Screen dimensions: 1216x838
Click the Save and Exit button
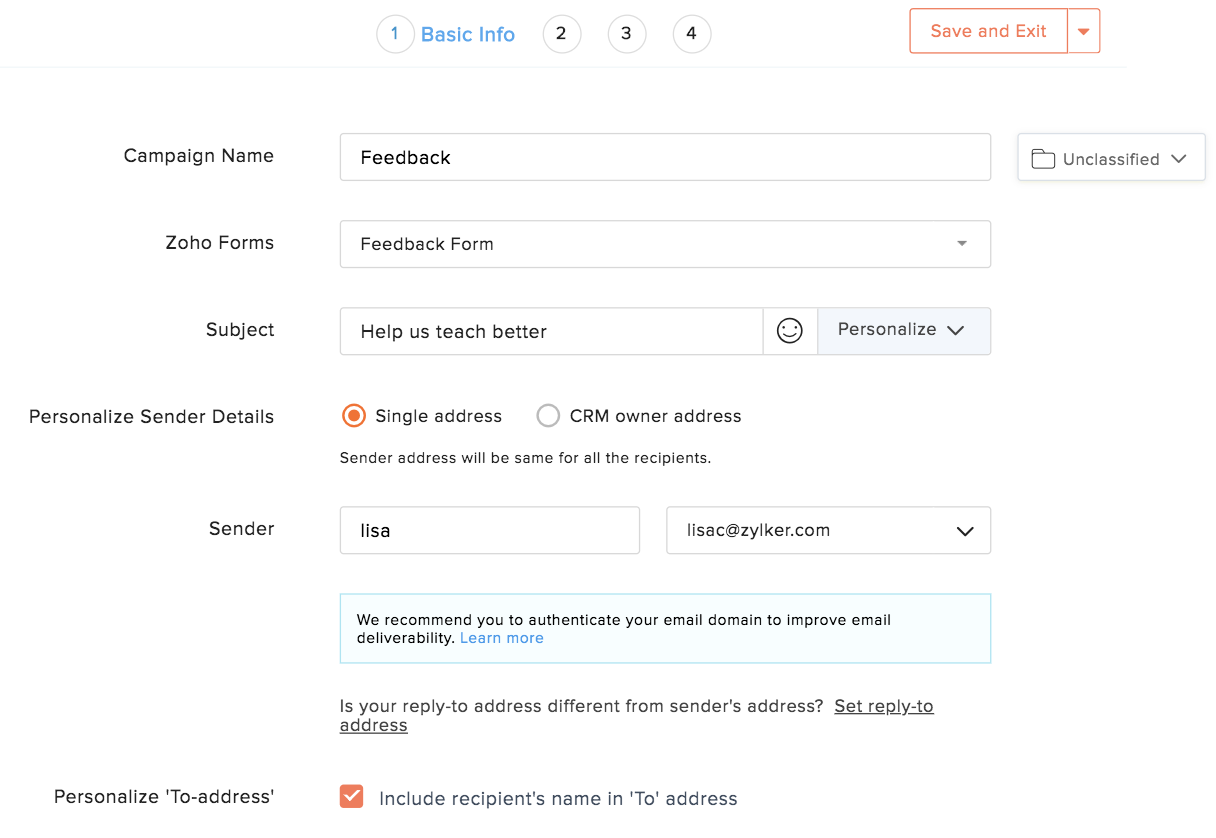pyautogui.click(x=988, y=31)
